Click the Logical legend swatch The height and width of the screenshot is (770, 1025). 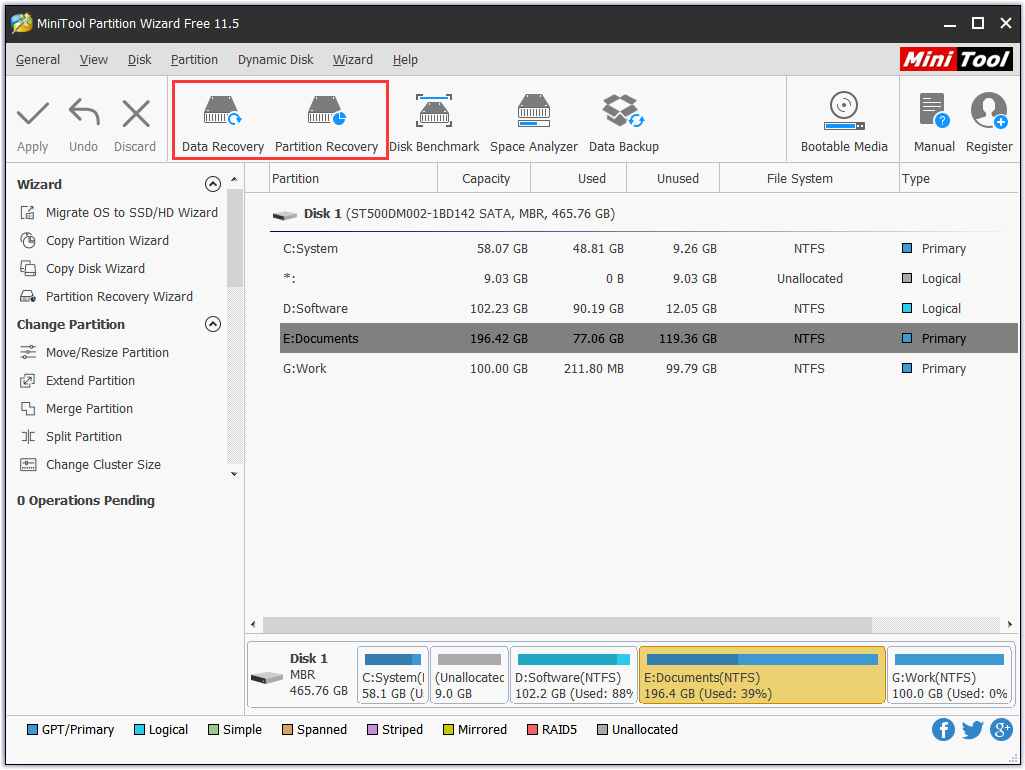pos(139,729)
